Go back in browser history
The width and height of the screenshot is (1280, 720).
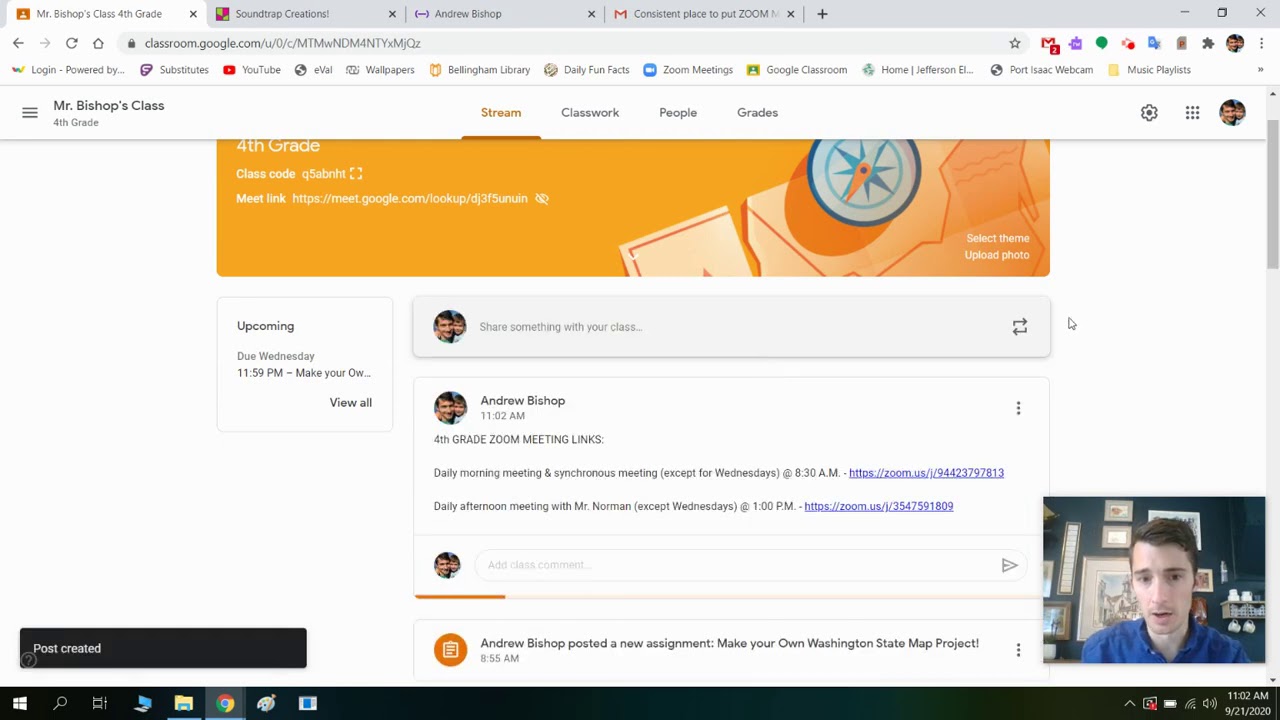coord(18,43)
